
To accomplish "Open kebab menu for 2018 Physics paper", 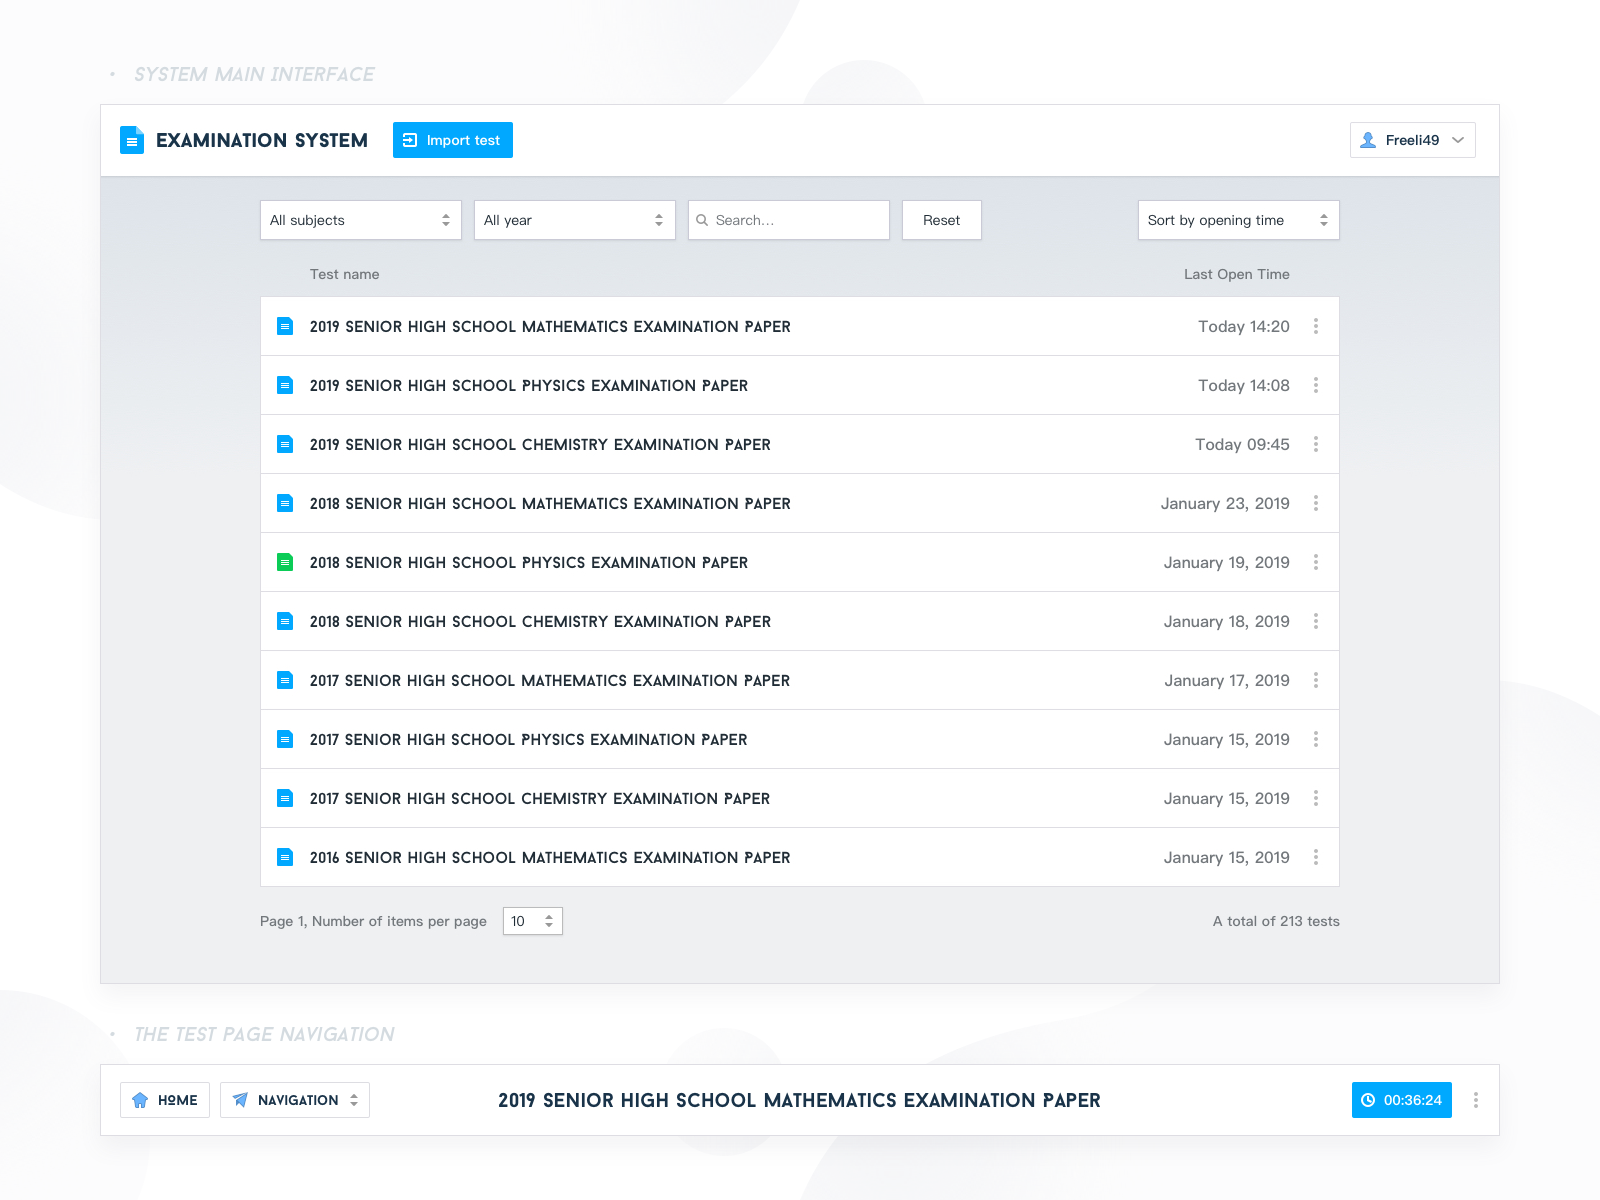I will coord(1315,562).
